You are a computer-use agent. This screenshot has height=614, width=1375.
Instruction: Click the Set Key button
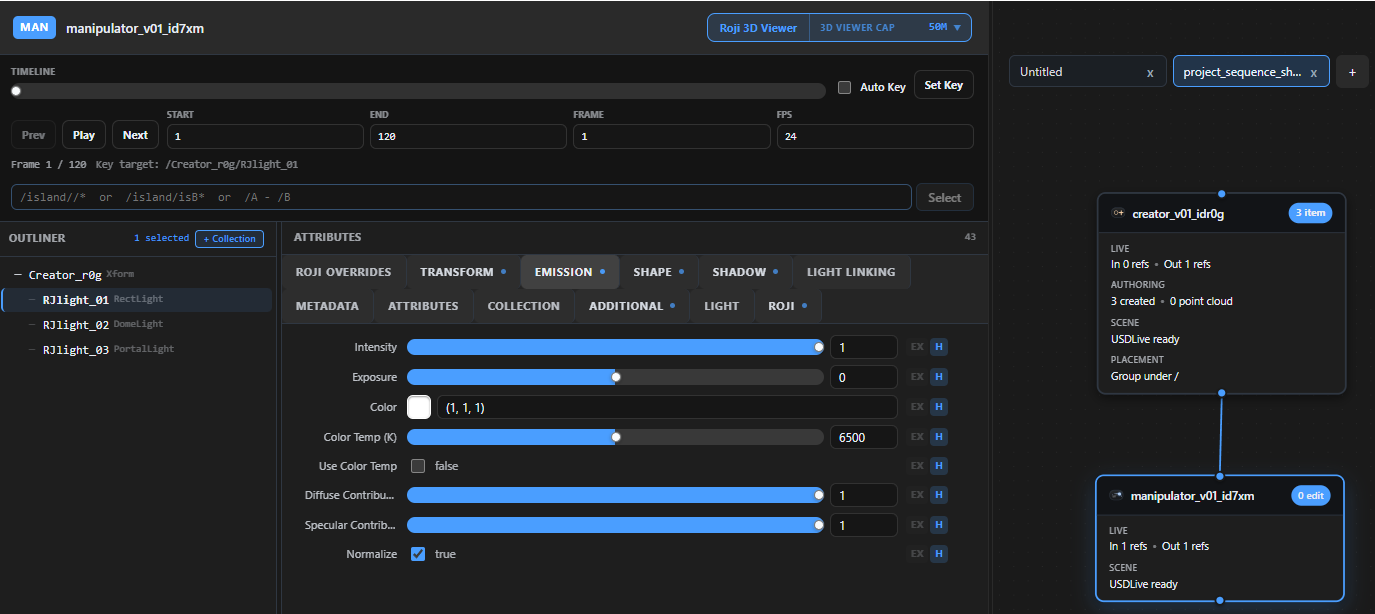click(944, 85)
